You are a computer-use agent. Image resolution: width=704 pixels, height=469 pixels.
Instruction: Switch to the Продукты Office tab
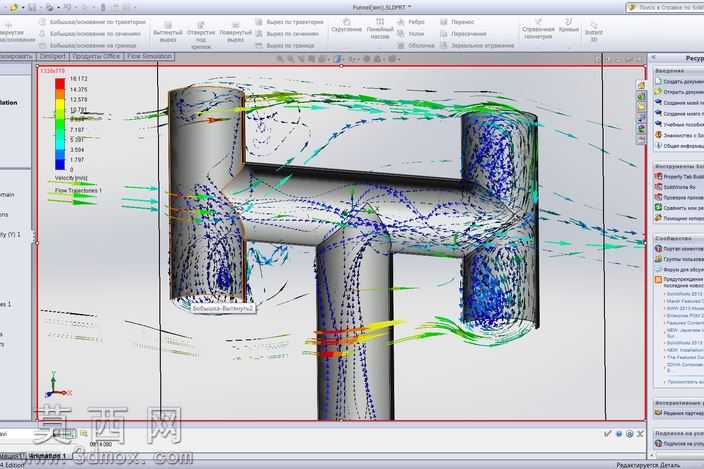click(96, 57)
